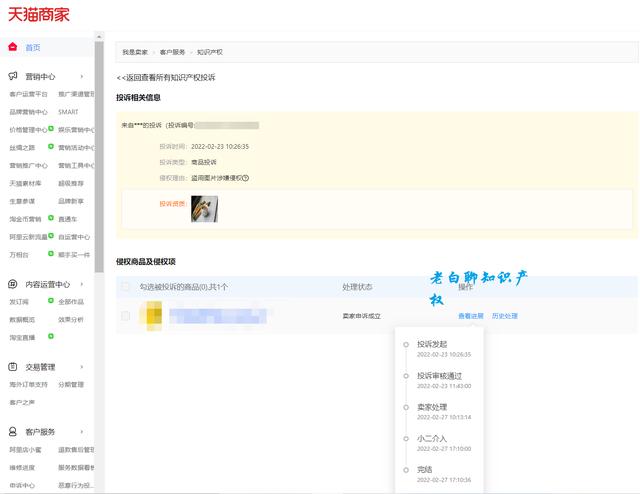Open 发订阅 in the sidebar menu
Image resolution: width=640 pixels, height=494 pixels.
tap(20, 302)
